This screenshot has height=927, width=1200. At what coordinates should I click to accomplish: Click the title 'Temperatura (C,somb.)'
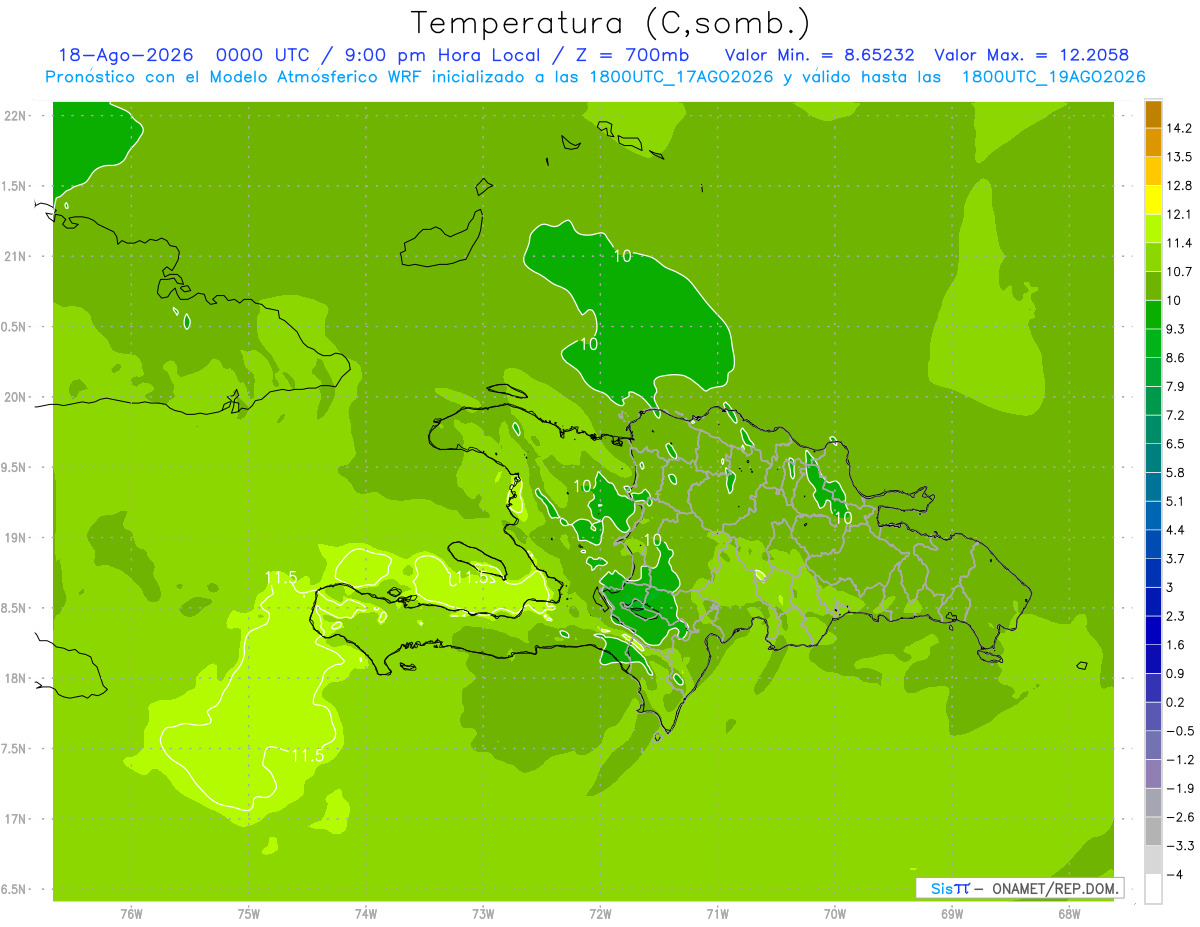[x=611, y=23]
